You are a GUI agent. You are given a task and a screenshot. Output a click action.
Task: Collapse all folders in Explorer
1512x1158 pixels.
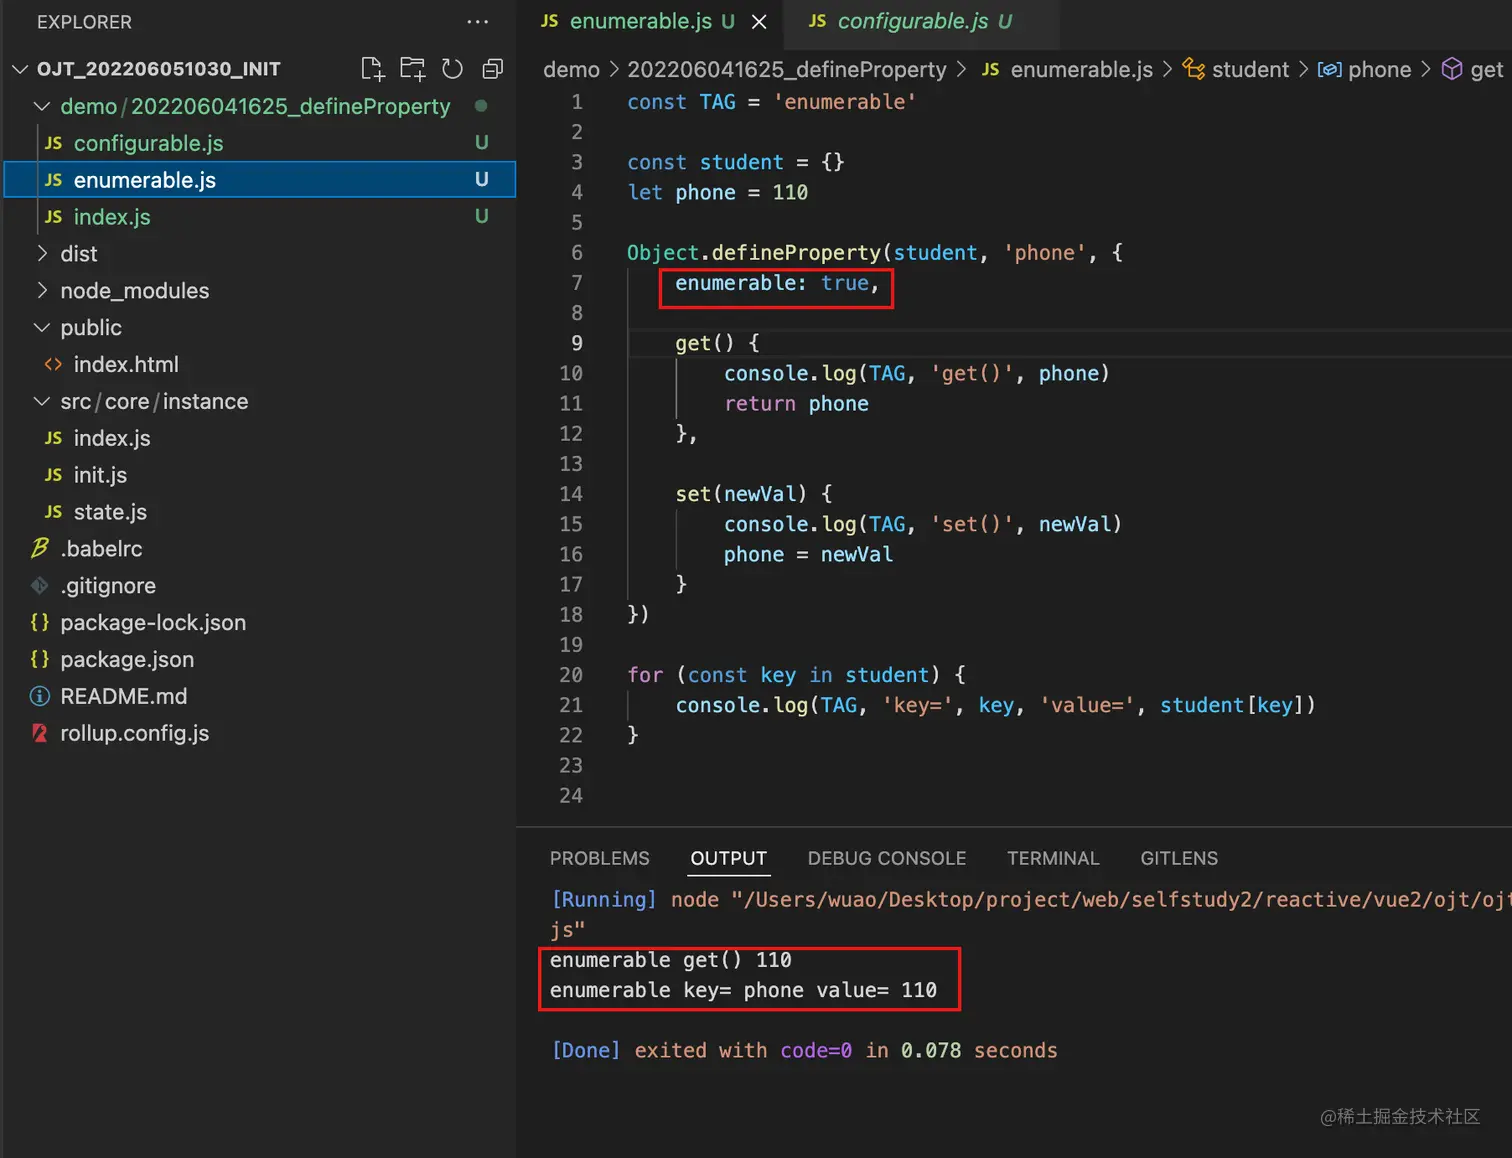[x=492, y=69]
